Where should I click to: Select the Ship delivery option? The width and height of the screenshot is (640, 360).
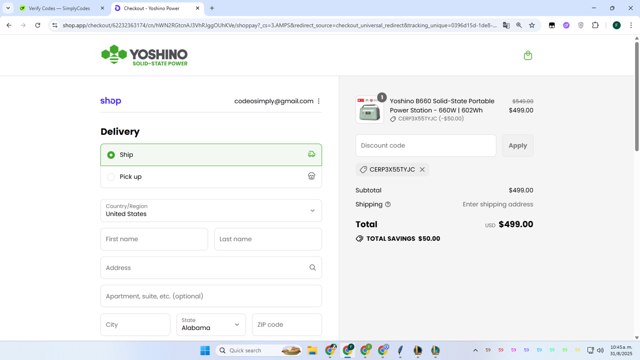211,155
